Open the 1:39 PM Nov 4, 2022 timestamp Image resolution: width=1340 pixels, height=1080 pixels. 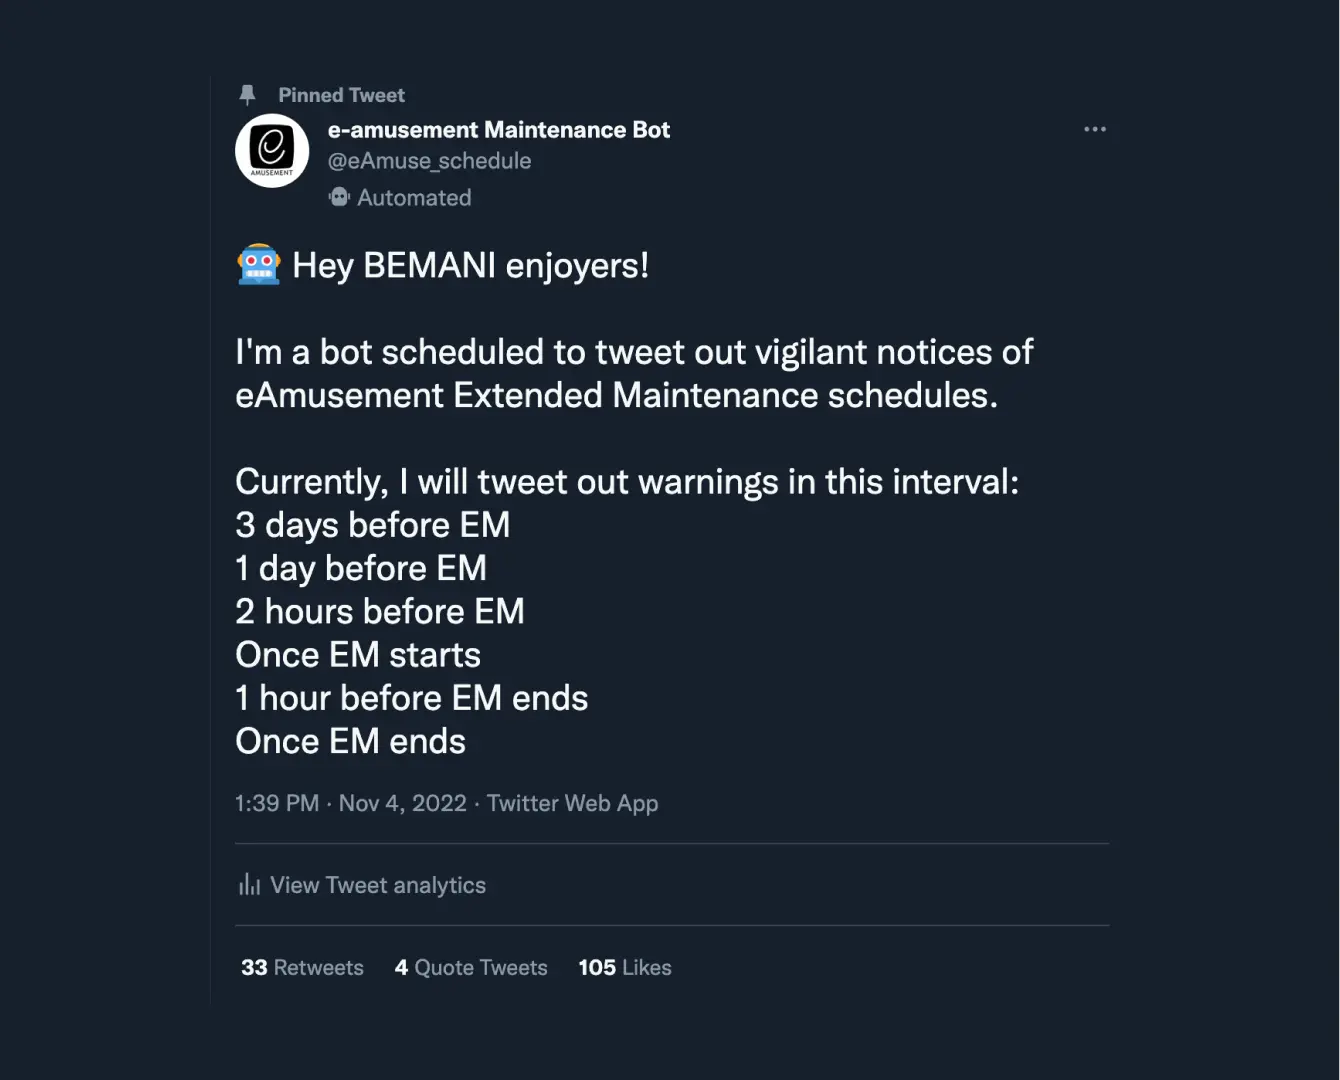350,803
